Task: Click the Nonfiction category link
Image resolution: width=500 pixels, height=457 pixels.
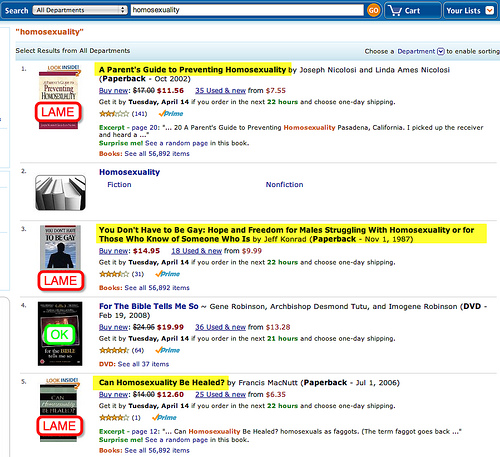Action: [284, 185]
